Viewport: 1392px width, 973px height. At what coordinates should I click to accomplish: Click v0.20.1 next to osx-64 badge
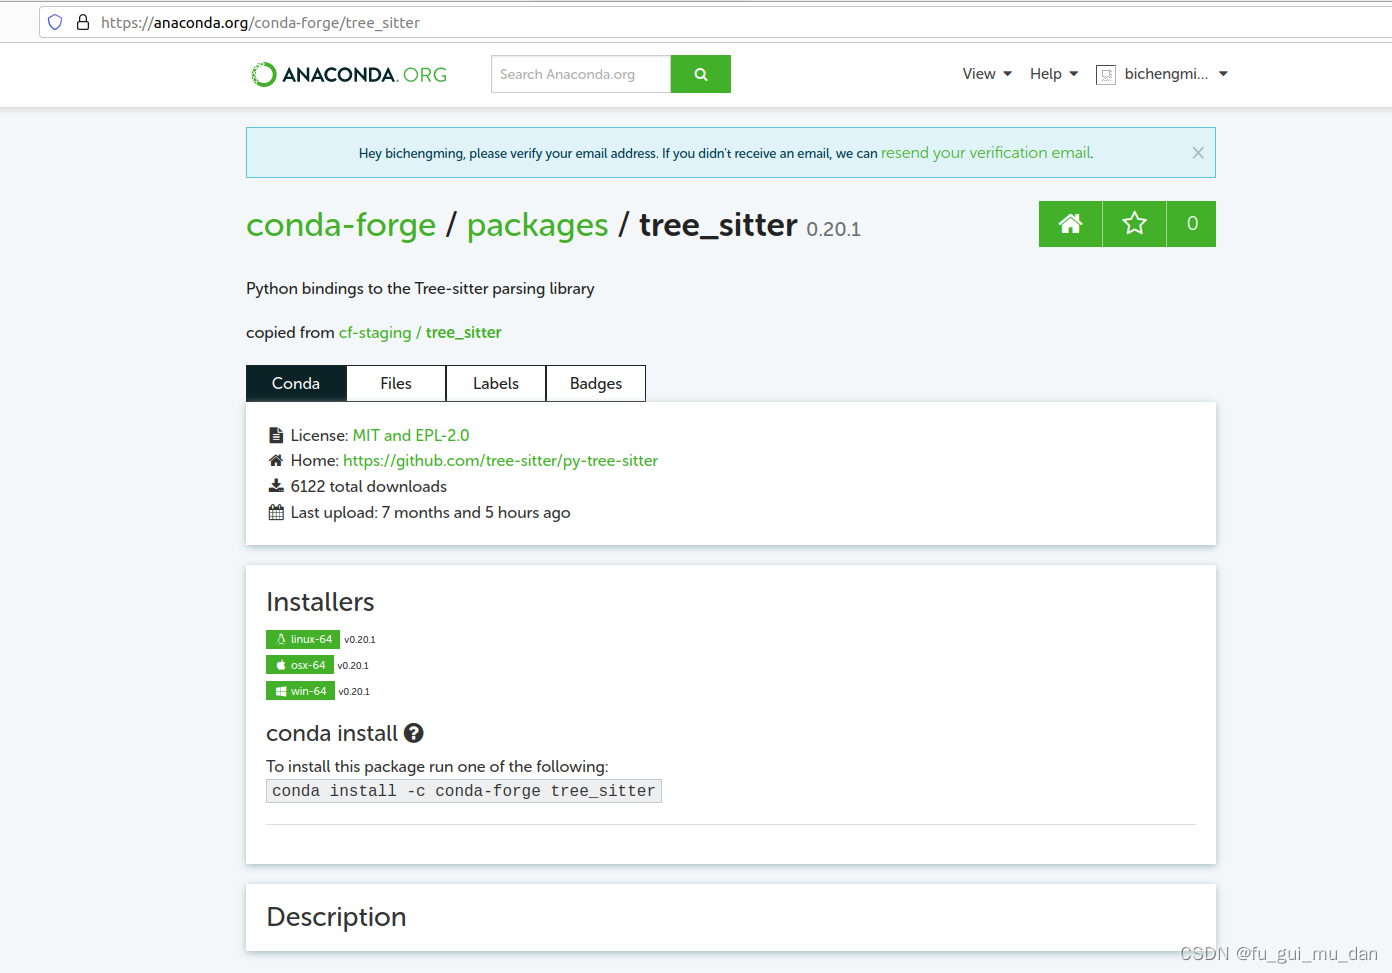click(353, 666)
